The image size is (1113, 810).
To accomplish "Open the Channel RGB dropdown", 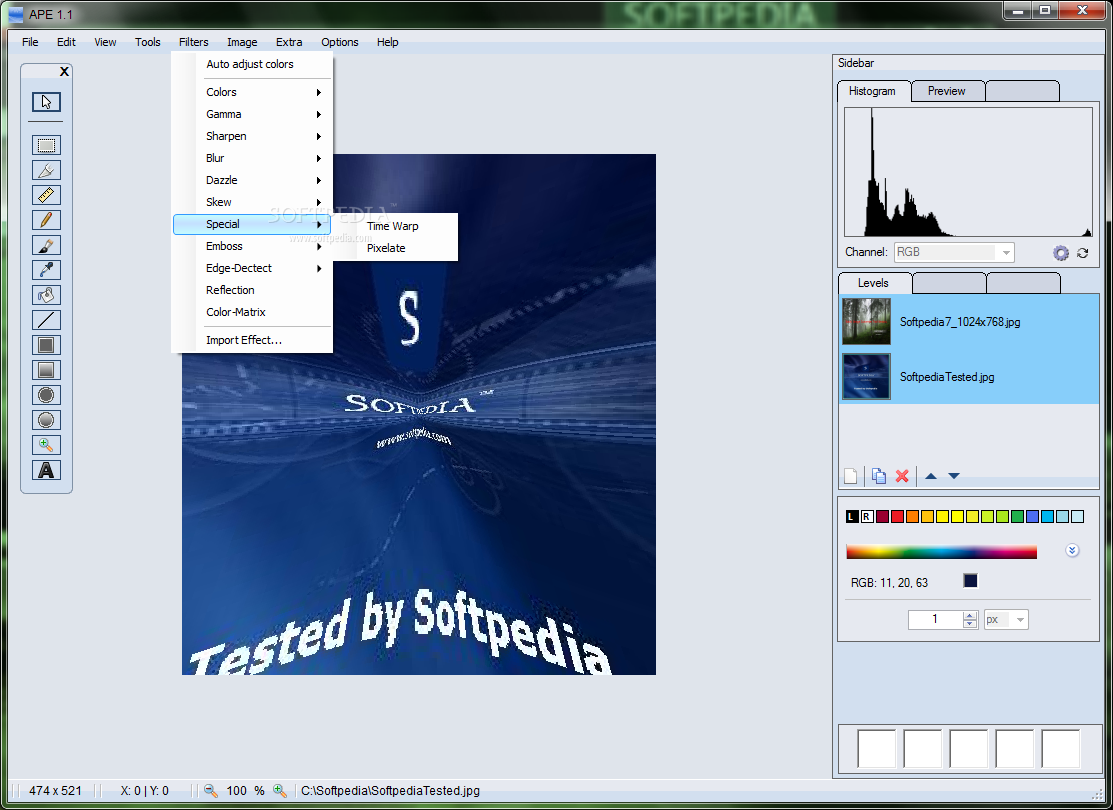I will [953, 252].
